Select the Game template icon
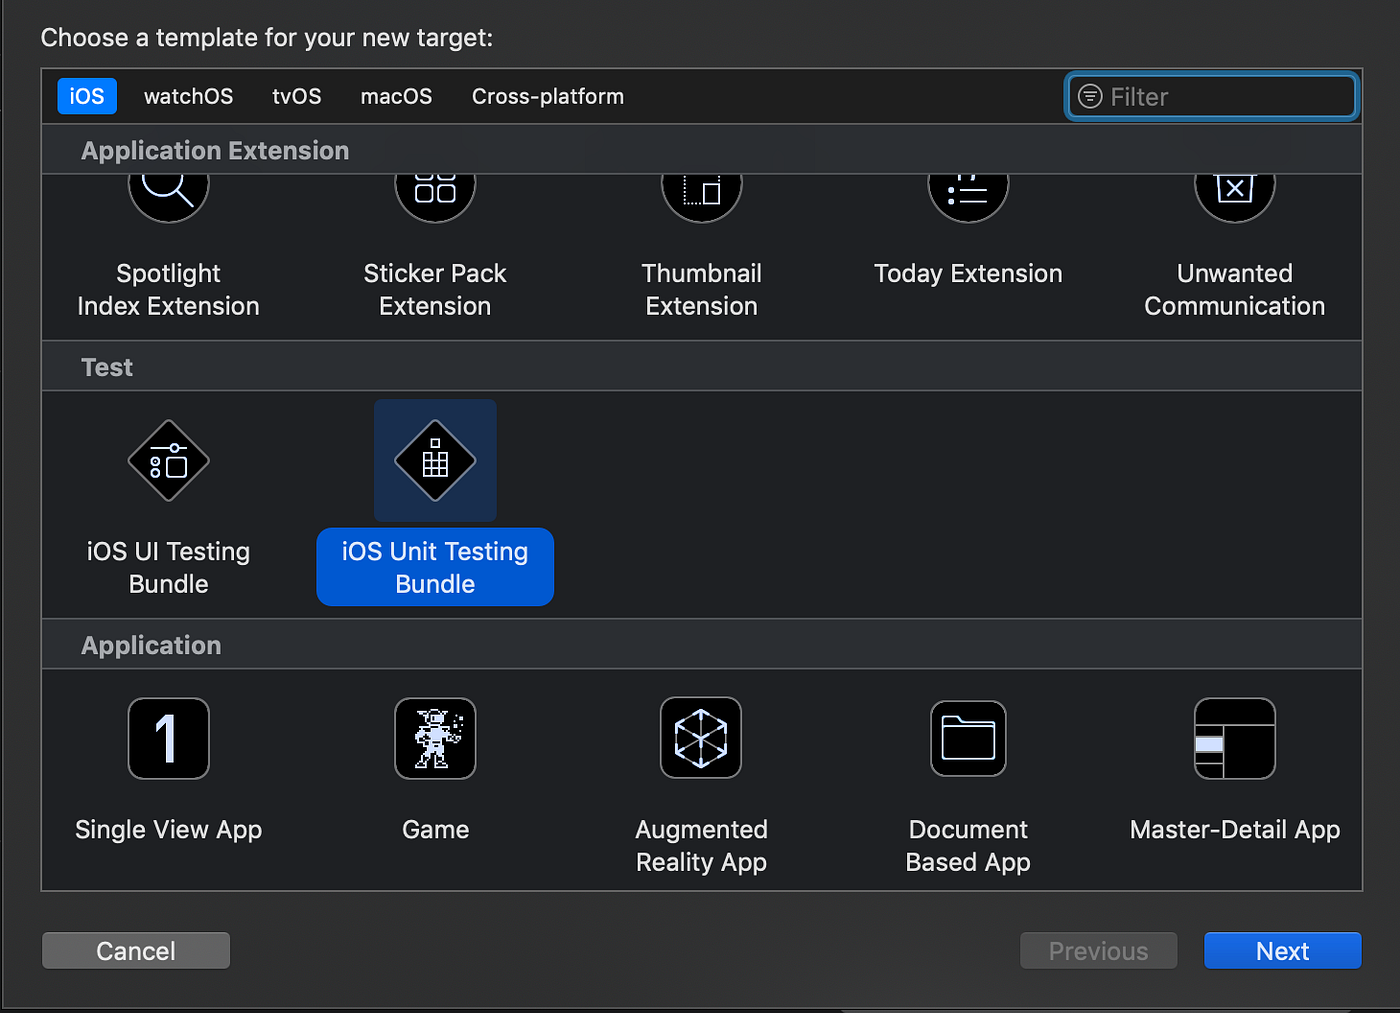1400x1013 pixels. (x=435, y=739)
